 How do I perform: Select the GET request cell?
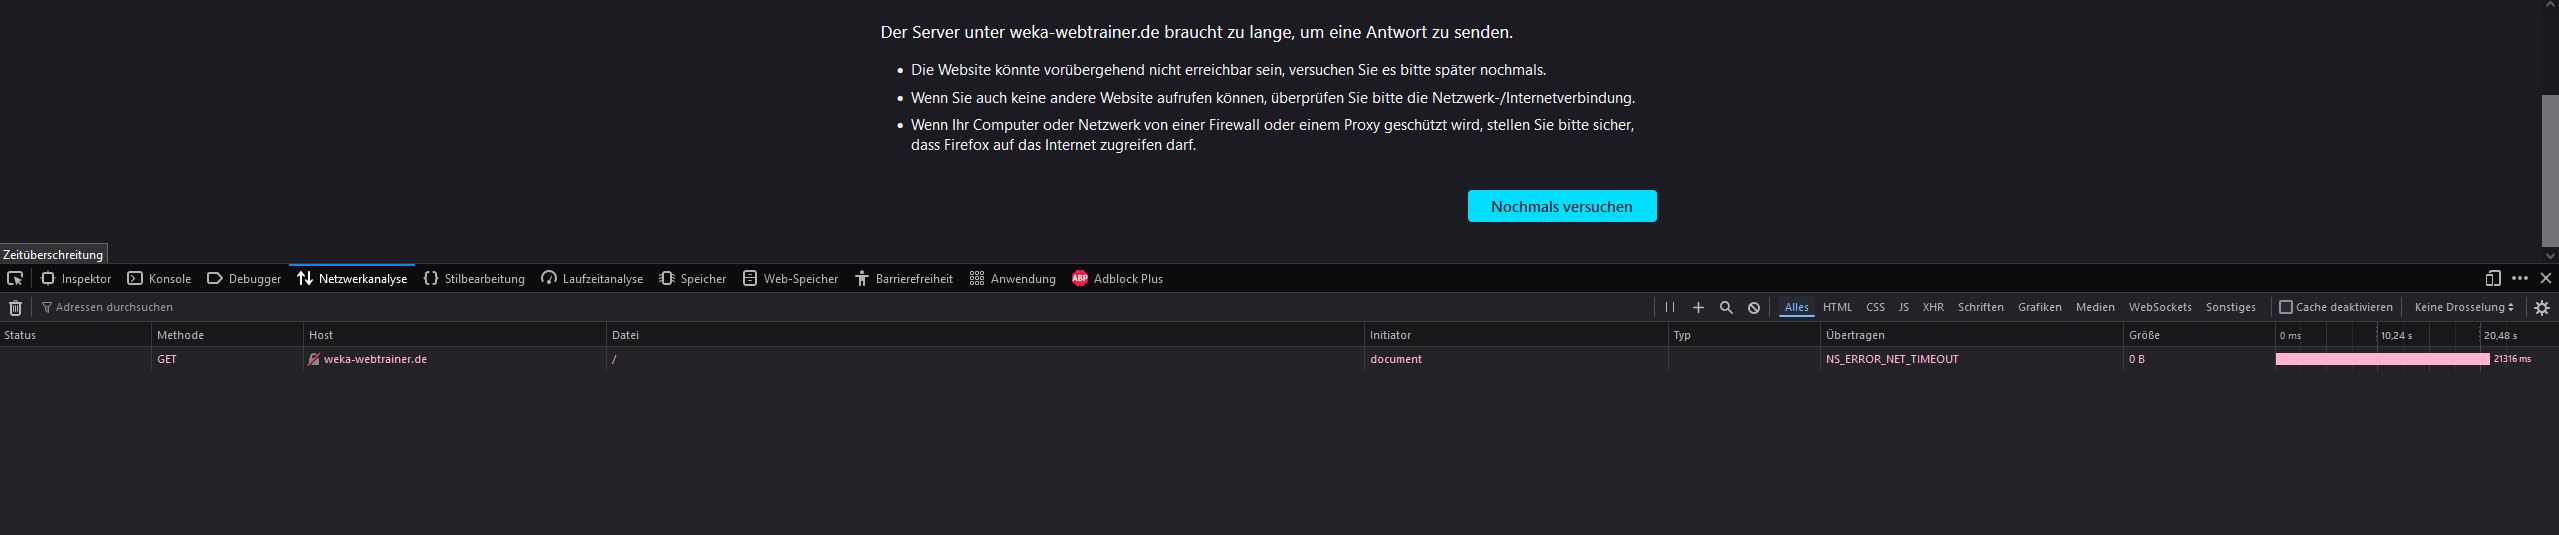227,359
